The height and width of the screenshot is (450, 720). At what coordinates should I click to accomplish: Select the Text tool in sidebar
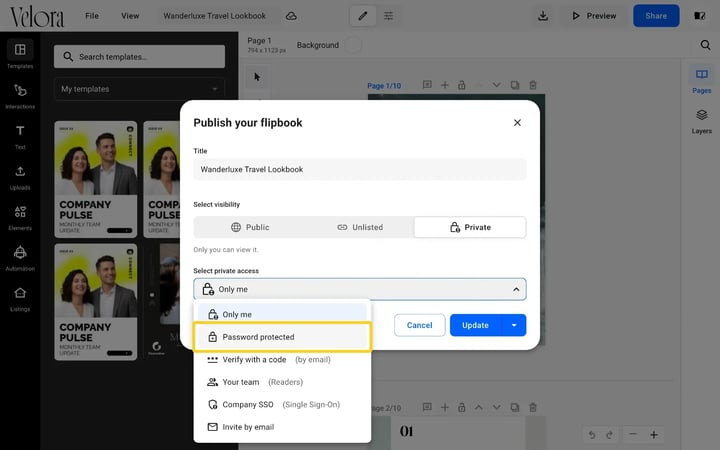(20, 136)
